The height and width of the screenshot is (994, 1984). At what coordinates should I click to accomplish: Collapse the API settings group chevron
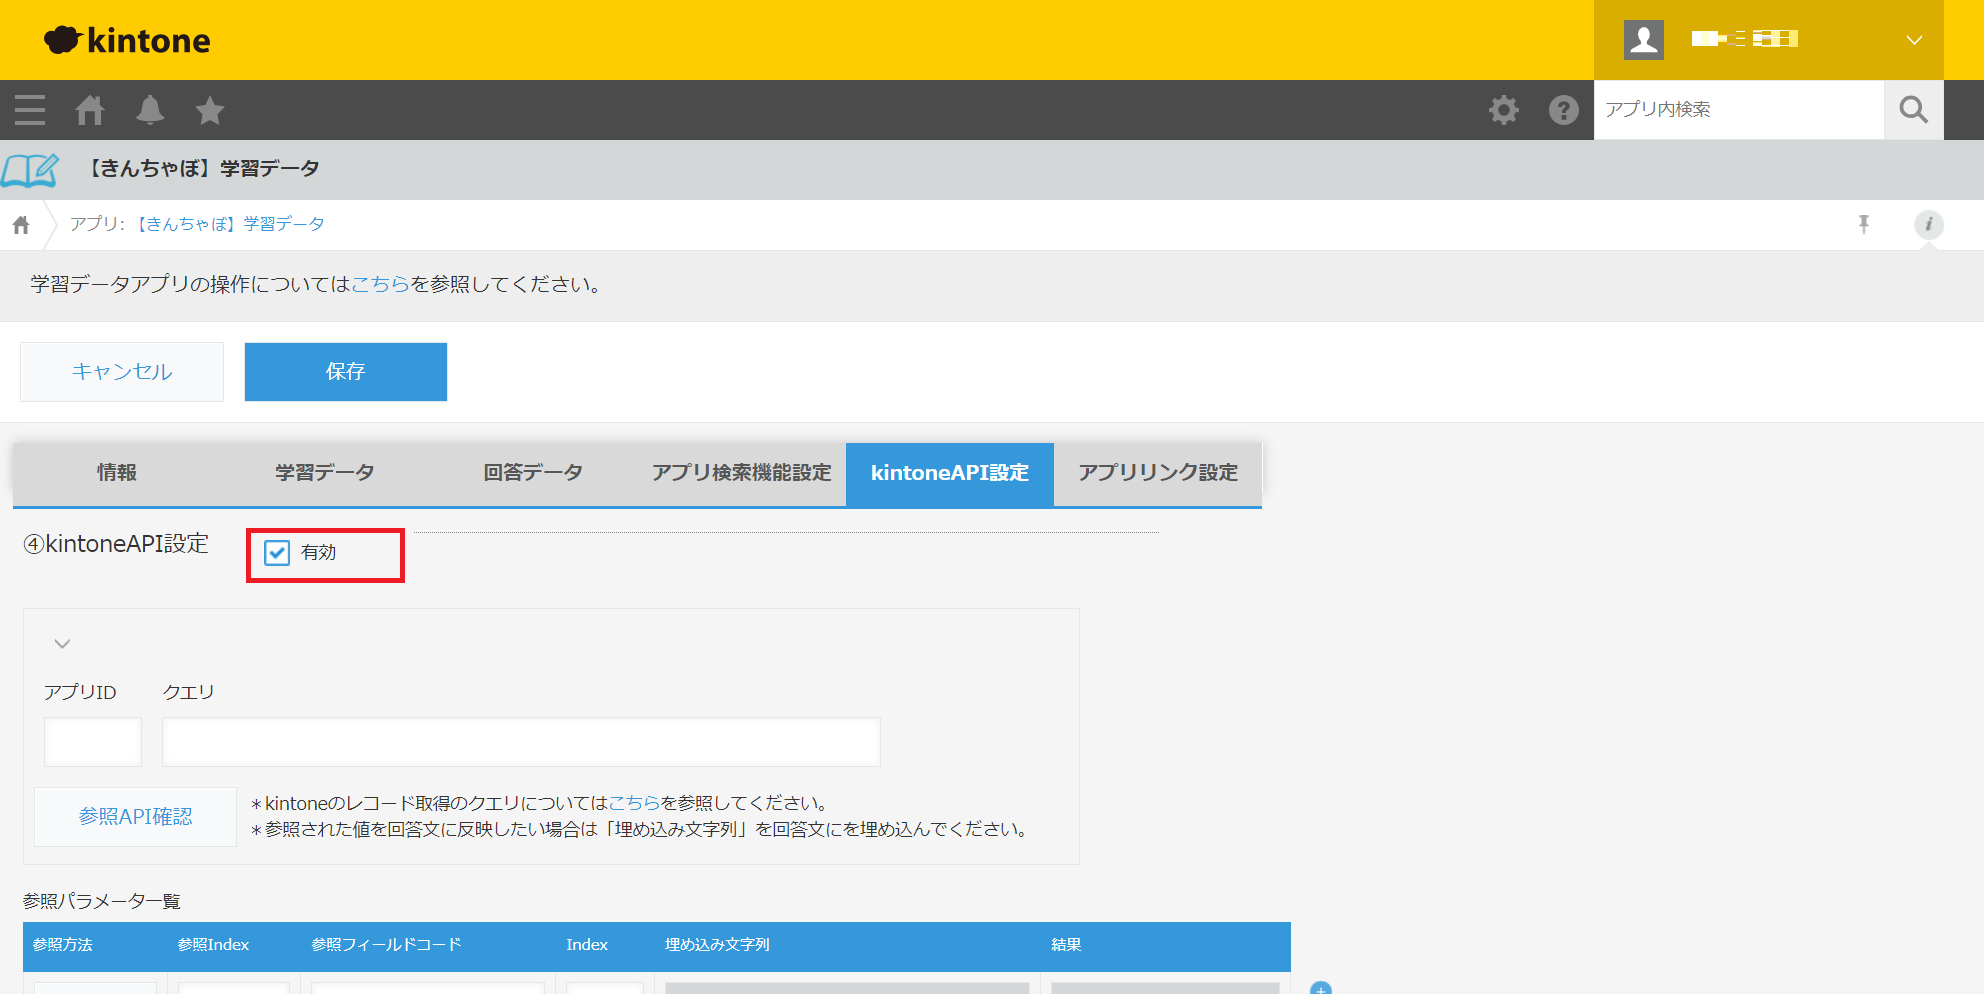point(62,644)
